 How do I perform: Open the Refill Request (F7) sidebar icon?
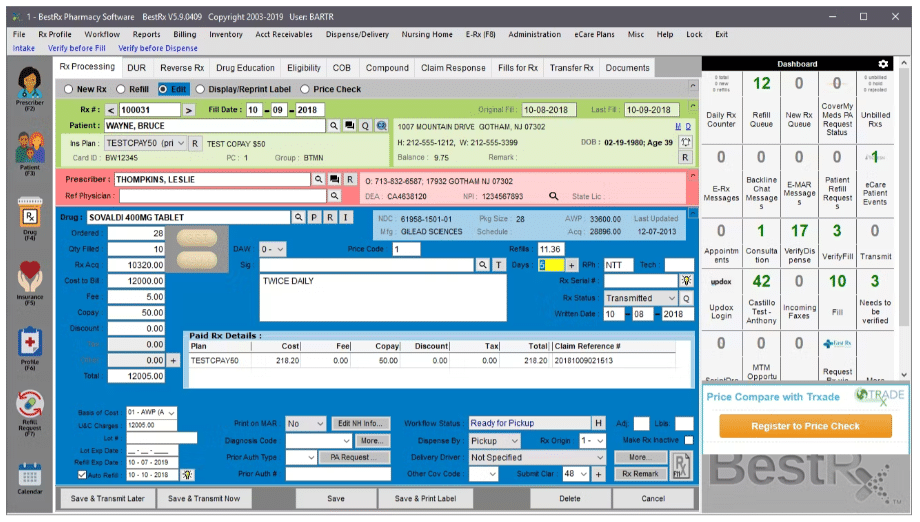click(x=29, y=413)
